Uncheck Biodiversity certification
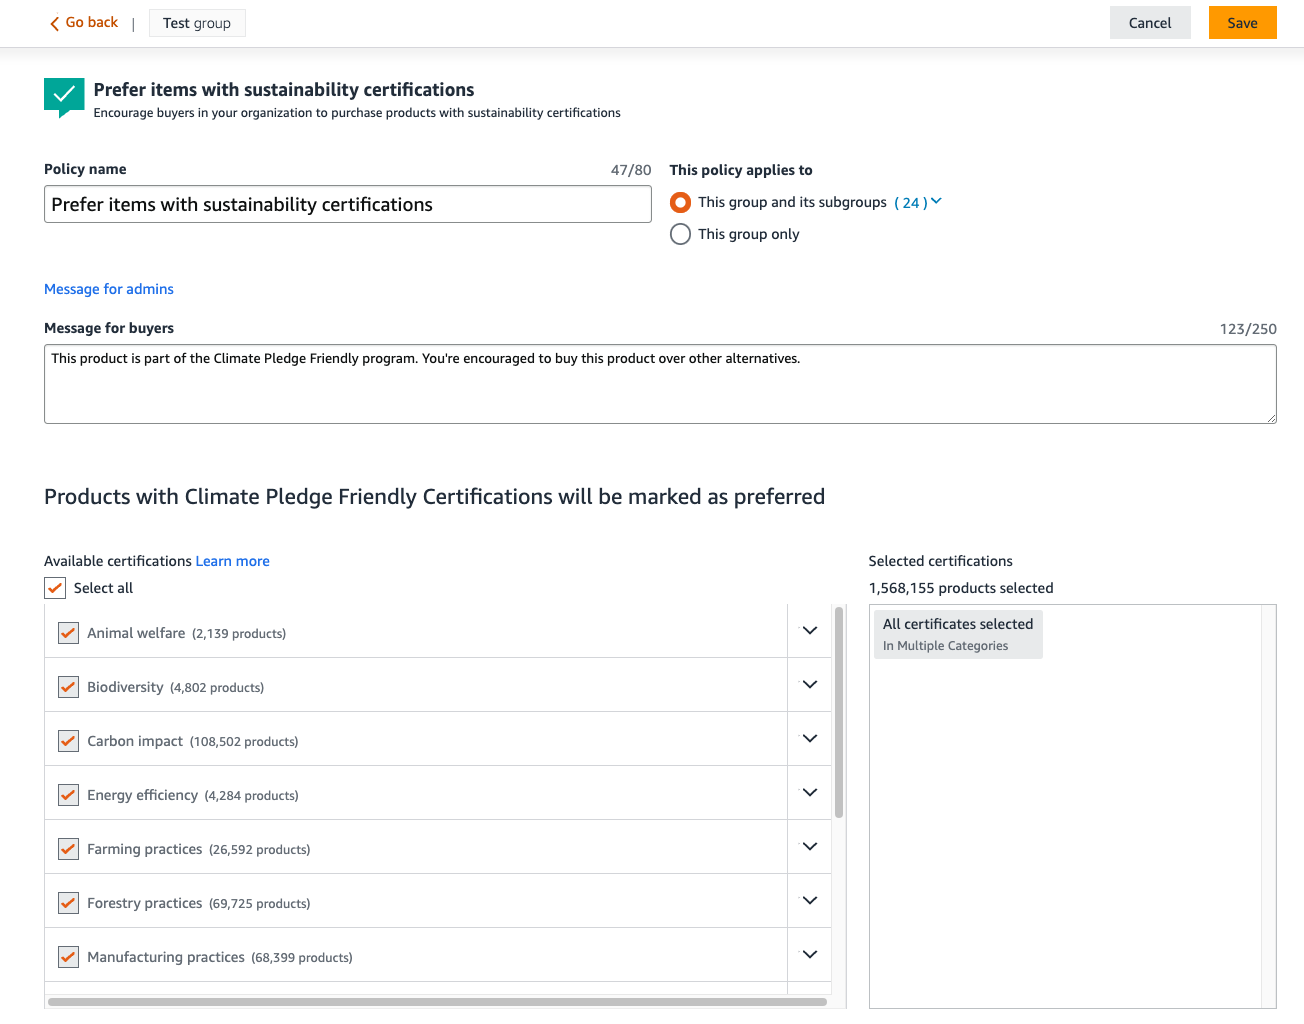1304x1024 pixels. tap(68, 687)
